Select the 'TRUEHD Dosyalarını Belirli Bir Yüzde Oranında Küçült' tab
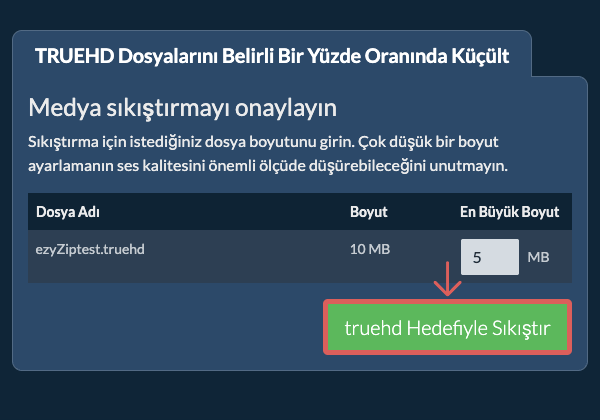Viewport: 600px width, 420px height. point(272,56)
